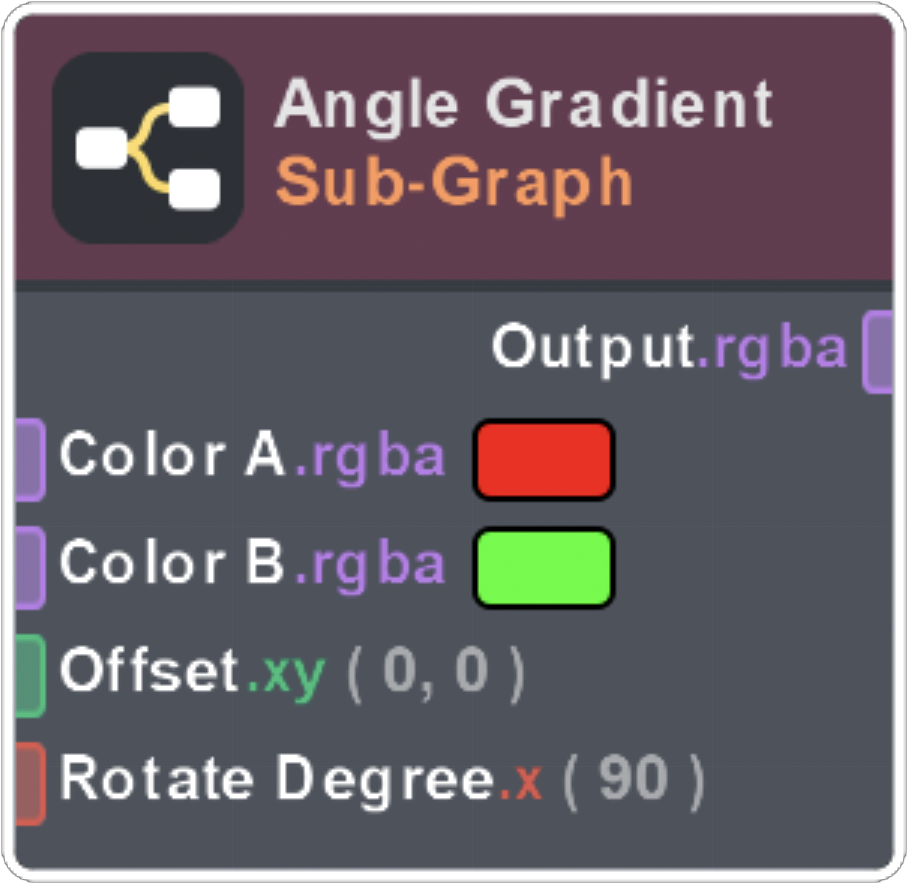Edit the second Offset value 0
The height and width of the screenshot is (884, 908).
pos(471,674)
